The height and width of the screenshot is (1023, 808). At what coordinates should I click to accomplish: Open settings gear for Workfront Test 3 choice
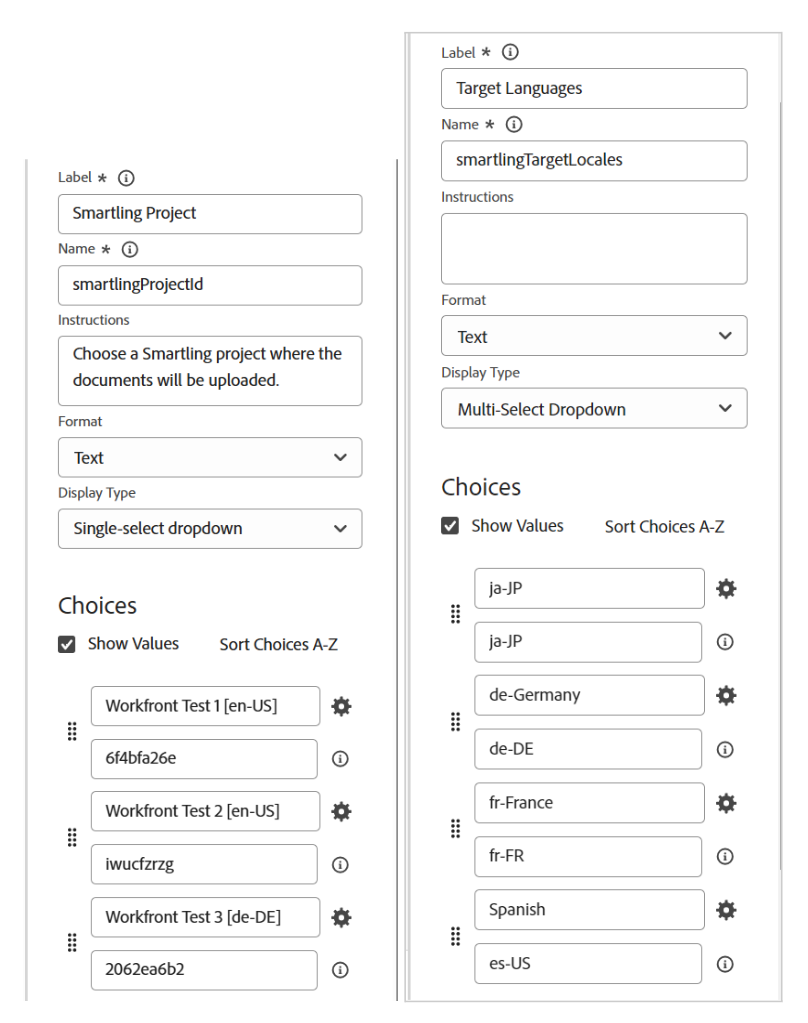[341, 917]
